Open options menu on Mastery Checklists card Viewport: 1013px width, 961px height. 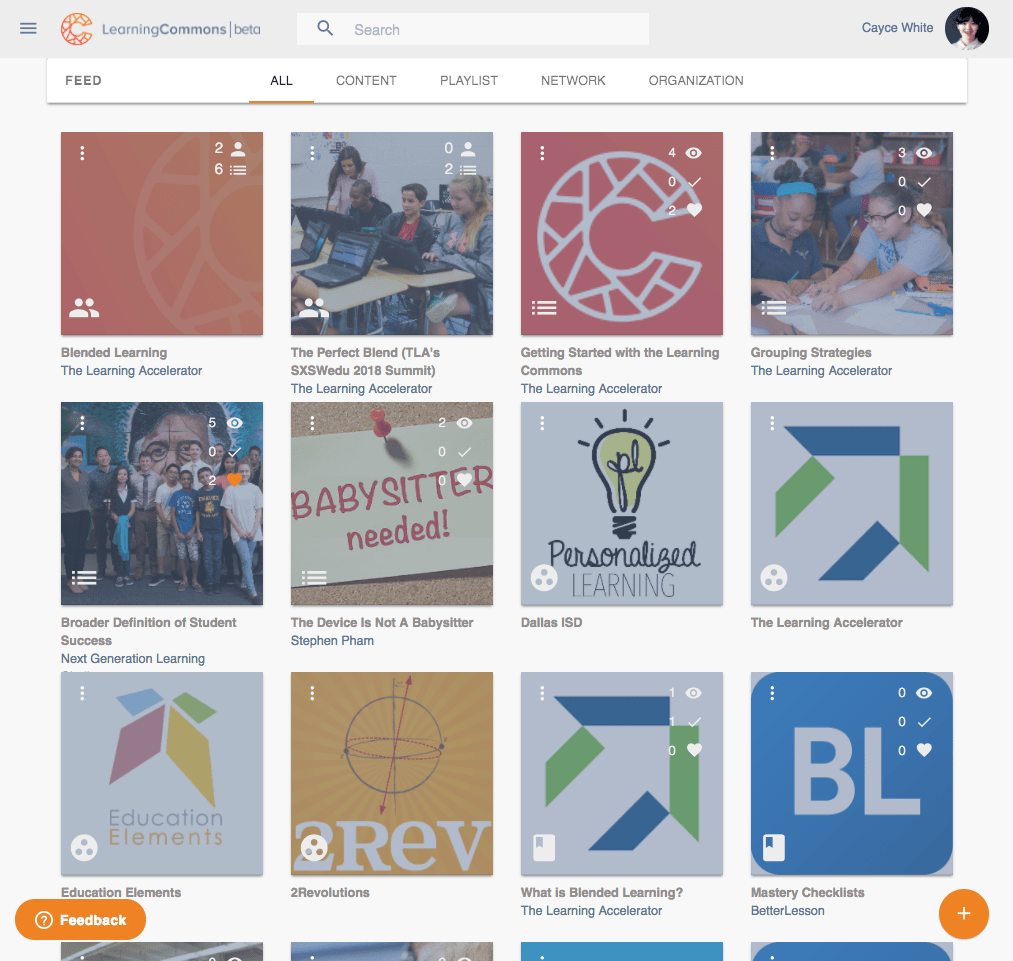coord(772,693)
